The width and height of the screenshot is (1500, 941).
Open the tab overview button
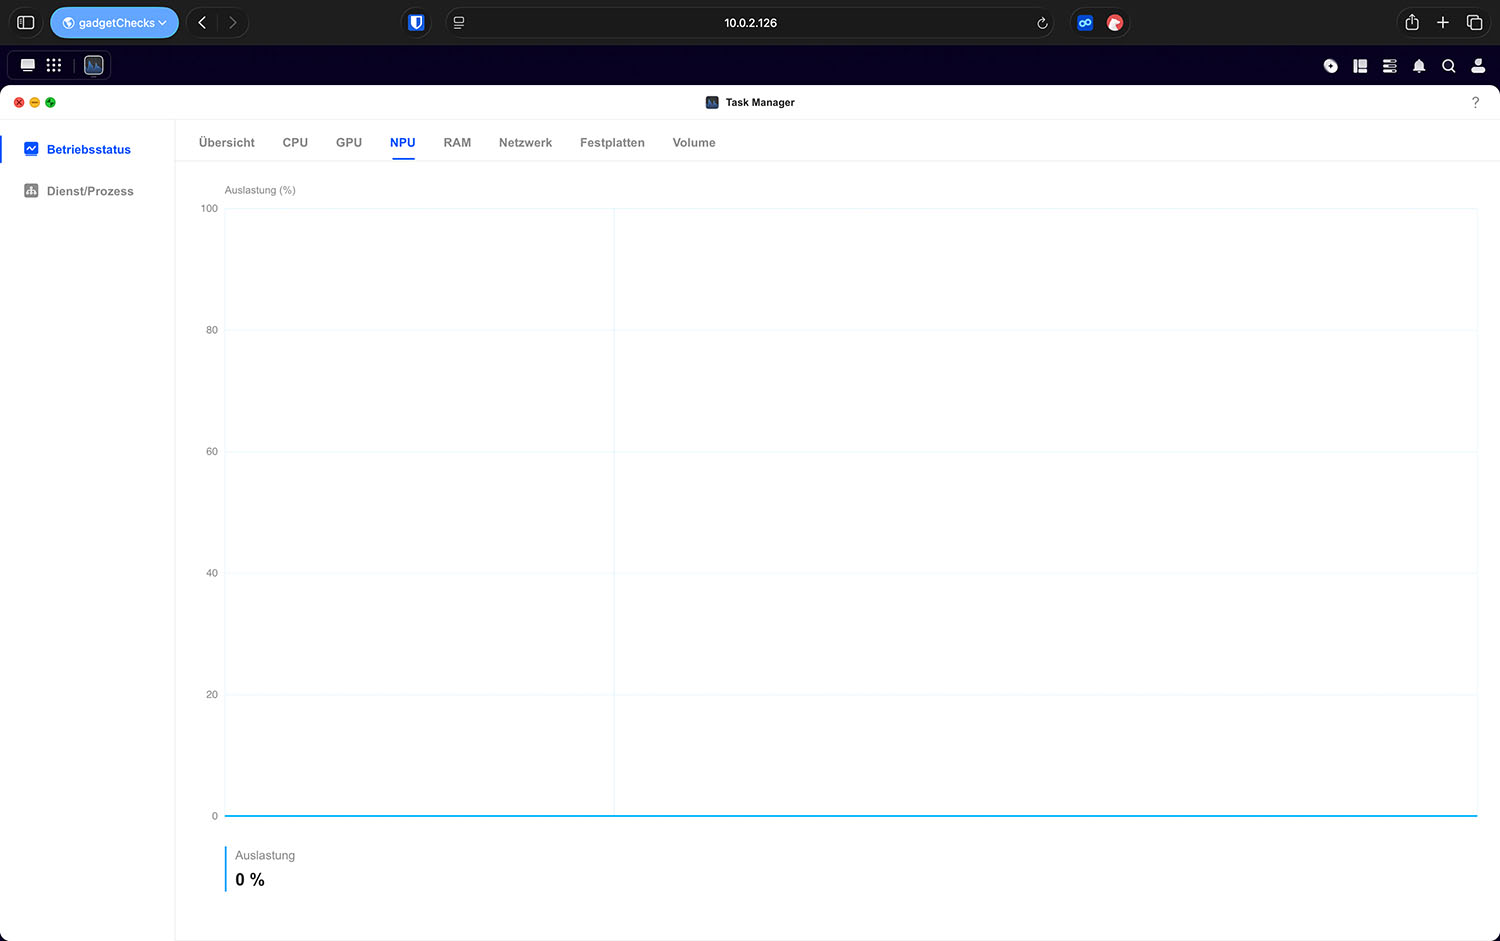pos(1474,23)
